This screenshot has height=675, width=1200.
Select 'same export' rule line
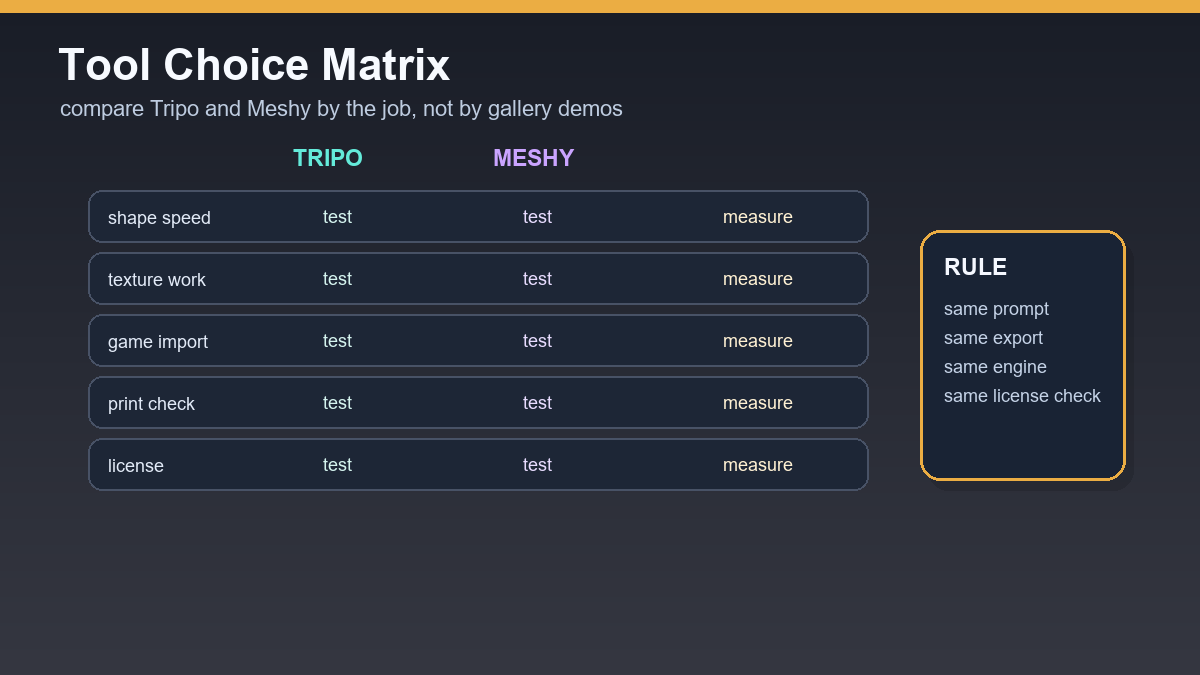(x=993, y=338)
